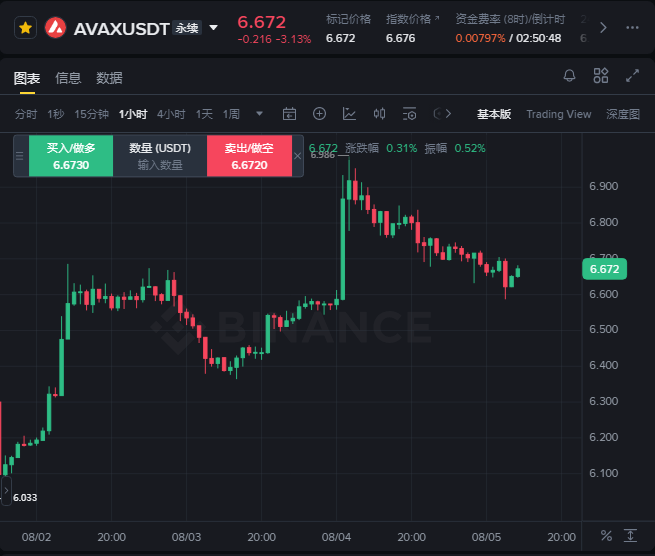Click the funding rate value 0.00797%
This screenshot has height=556, width=655.
point(480,38)
